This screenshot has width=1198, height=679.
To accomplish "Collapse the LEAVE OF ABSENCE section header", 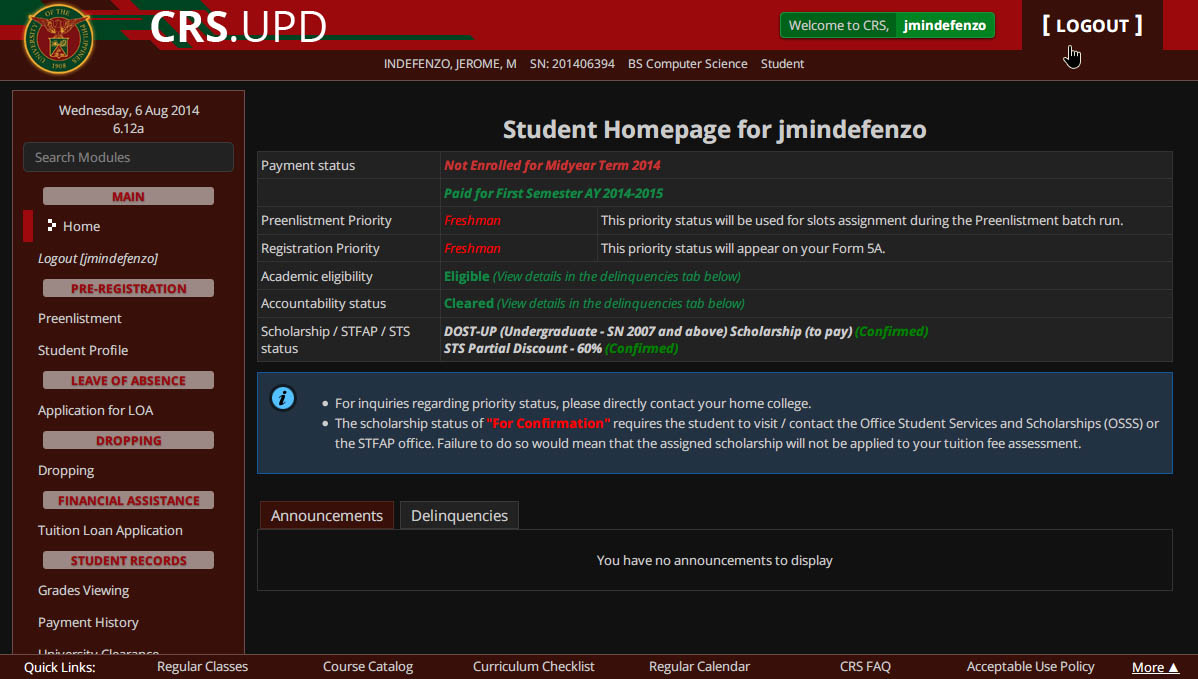I will [128, 380].
